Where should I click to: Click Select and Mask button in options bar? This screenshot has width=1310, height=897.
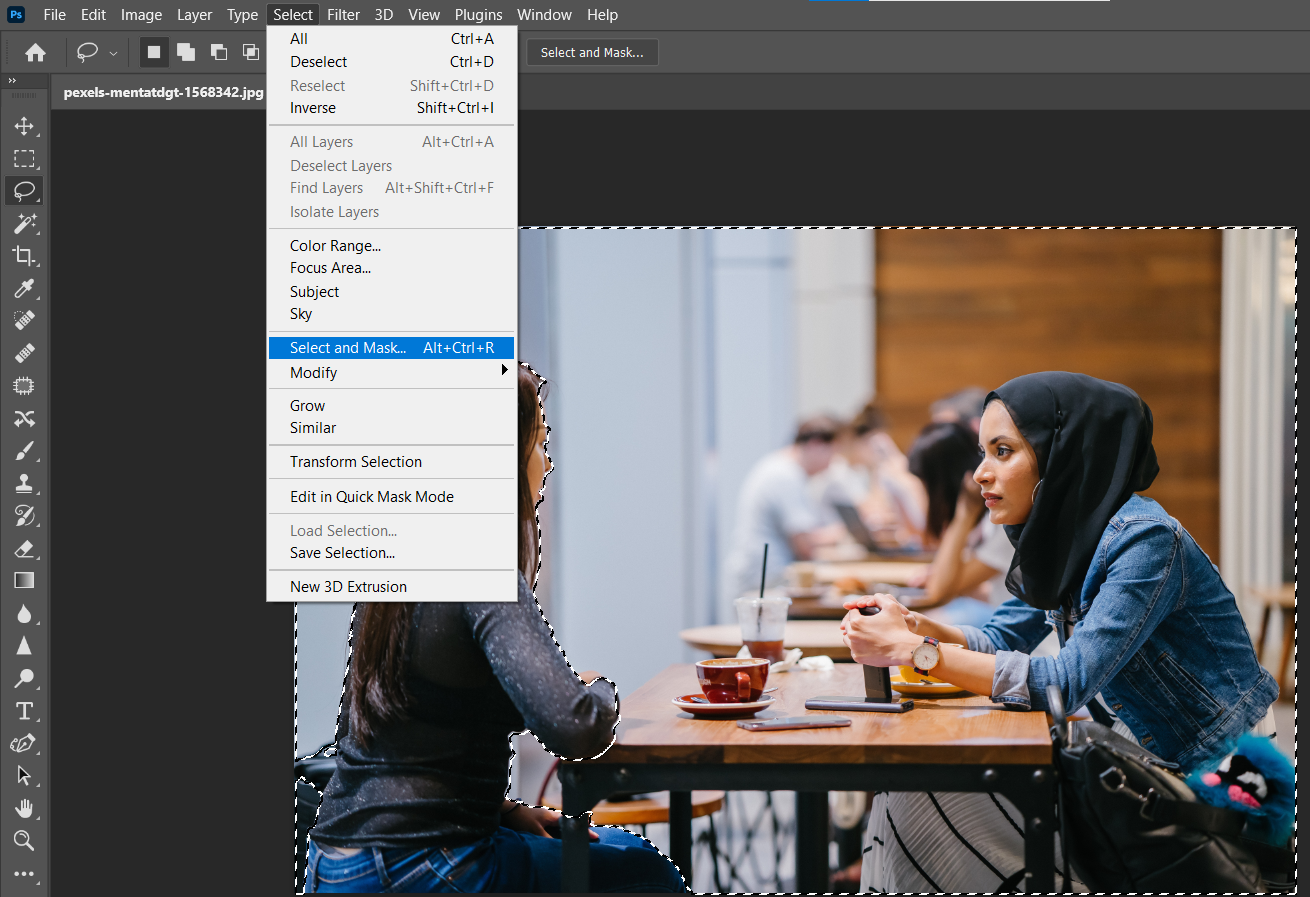click(592, 53)
